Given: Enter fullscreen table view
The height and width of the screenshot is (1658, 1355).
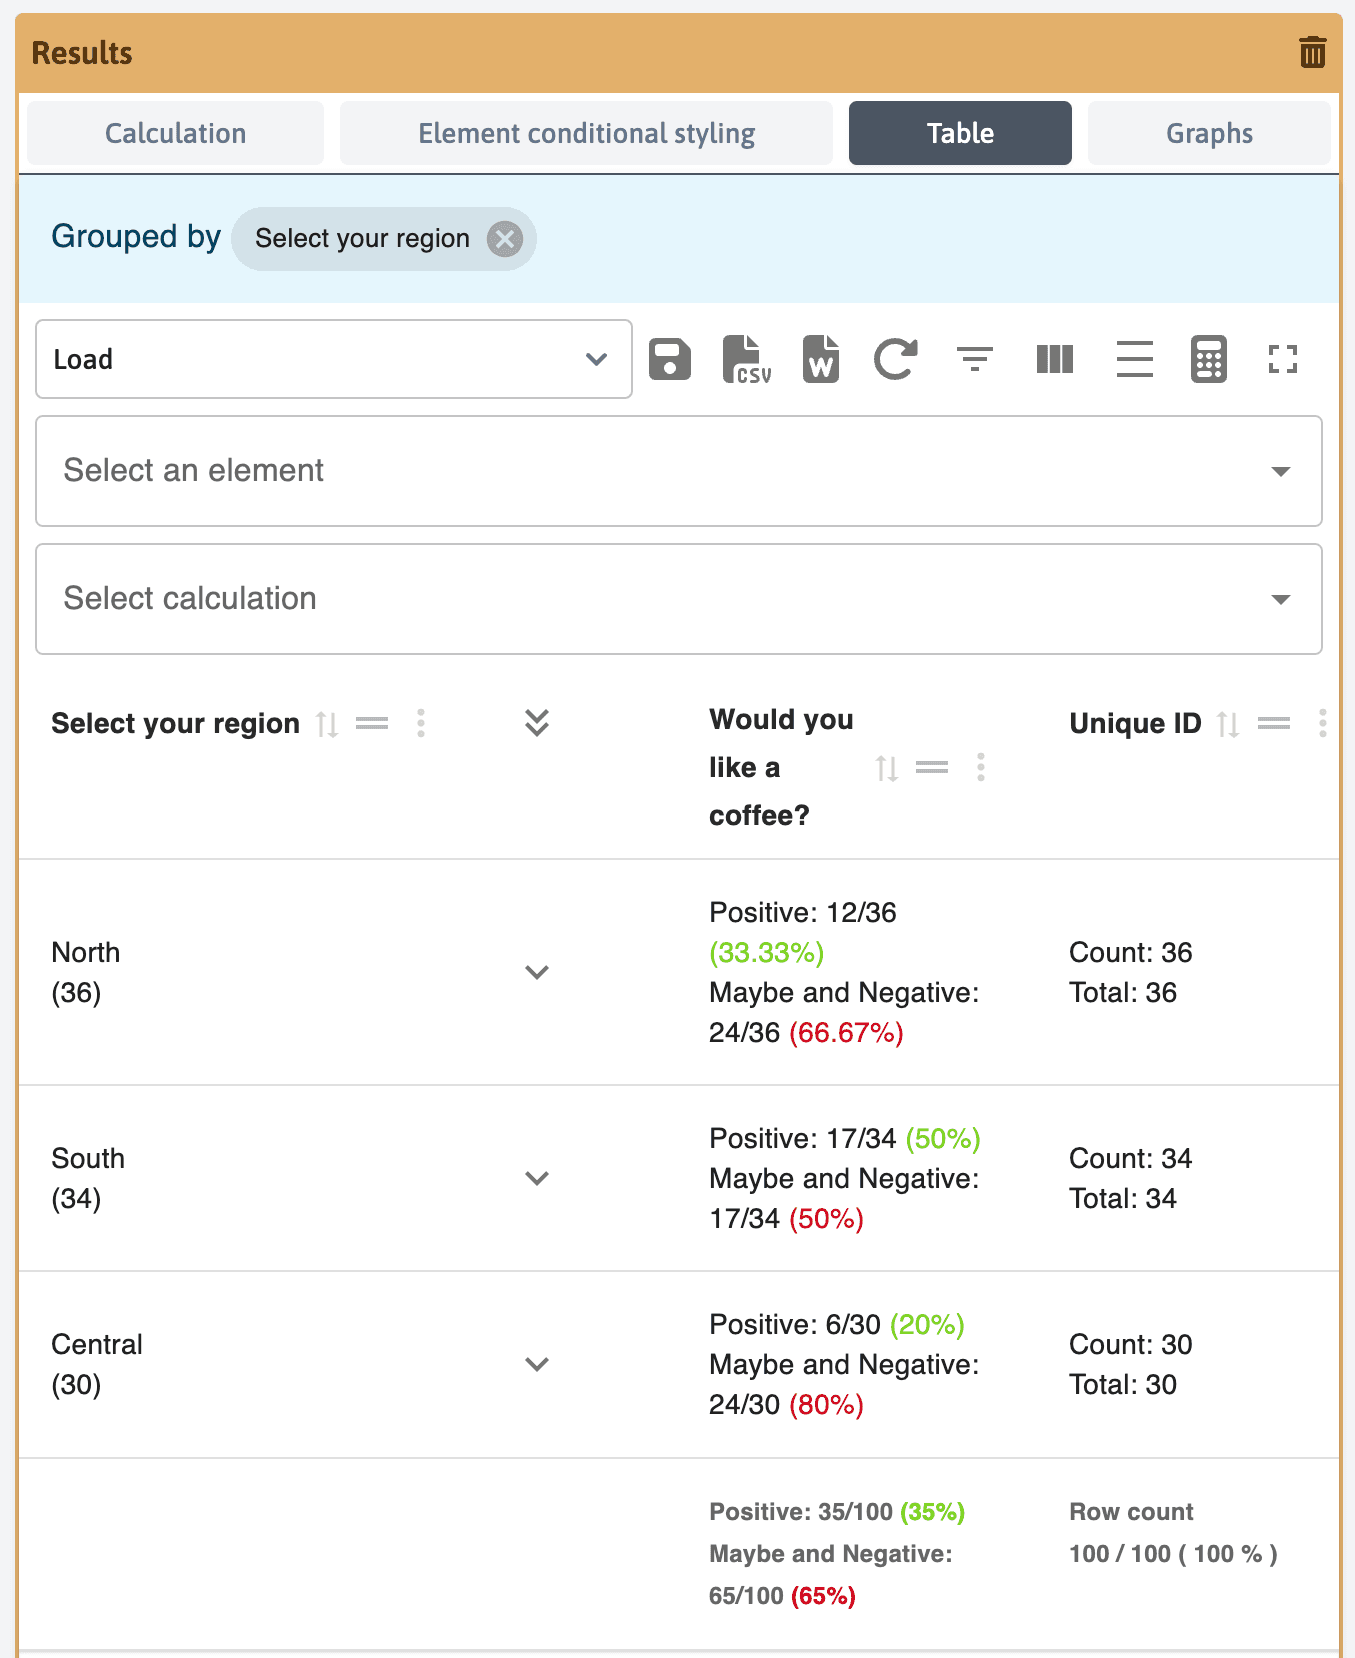Looking at the screenshot, I should click(1282, 359).
